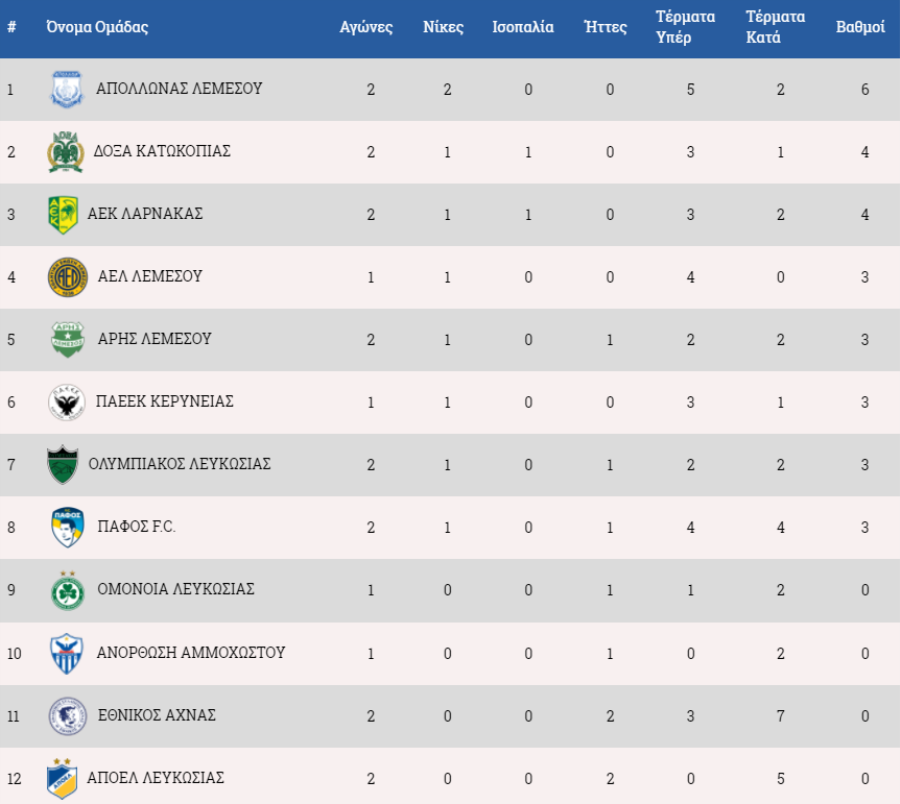900x804 pixels.
Task: Click ΑΠΟΛΛΩΝΑΣ ΛΕΜΕΣΟΥ wins value 2
Action: [447, 90]
